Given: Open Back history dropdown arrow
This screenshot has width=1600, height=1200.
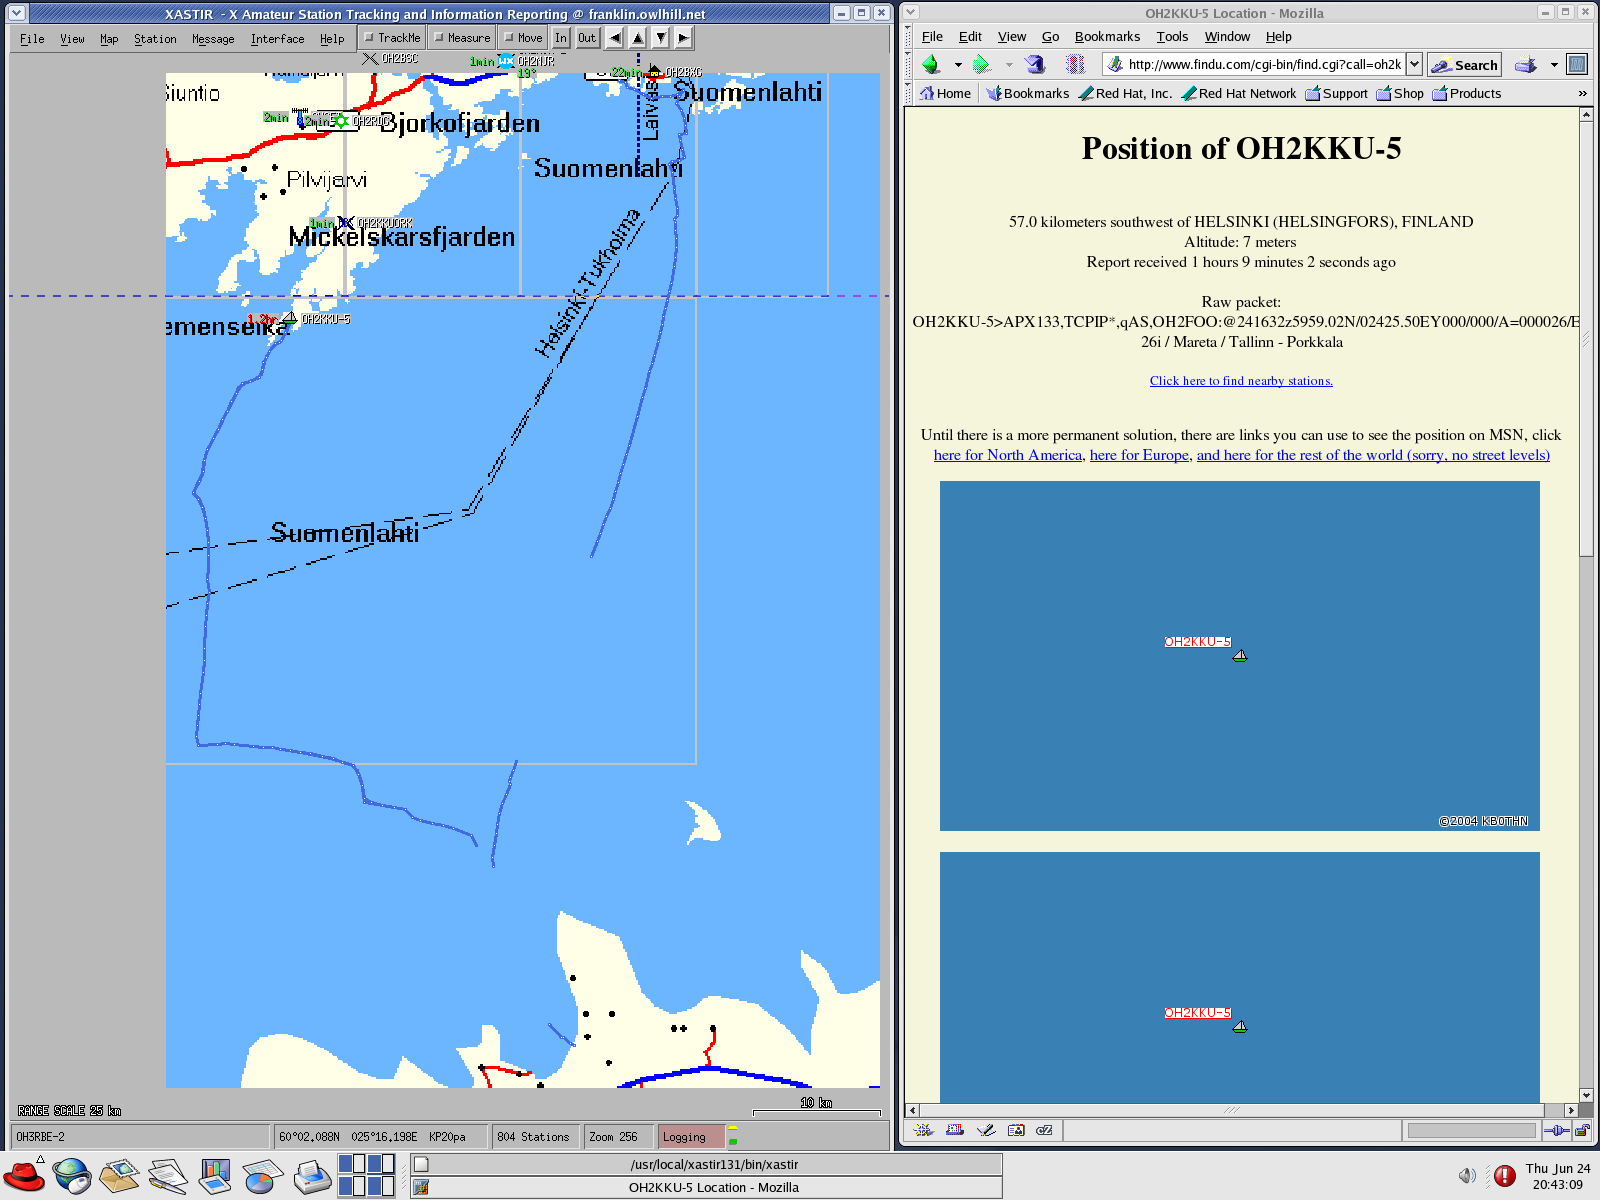Looking at the screenshot, I should click(958, 64).
